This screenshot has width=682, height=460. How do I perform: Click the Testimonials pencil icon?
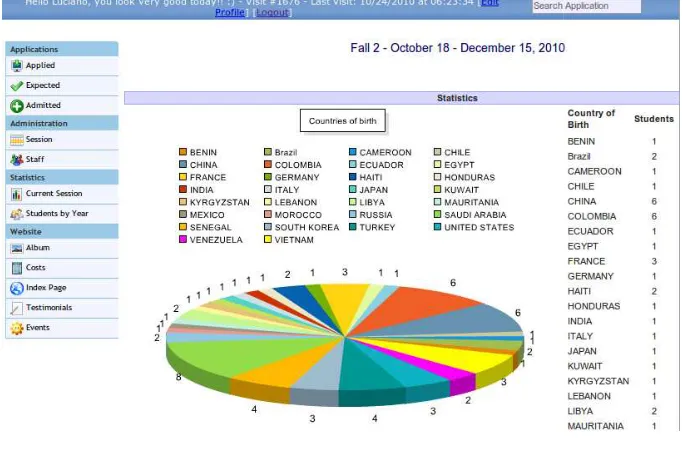[17, 308]
